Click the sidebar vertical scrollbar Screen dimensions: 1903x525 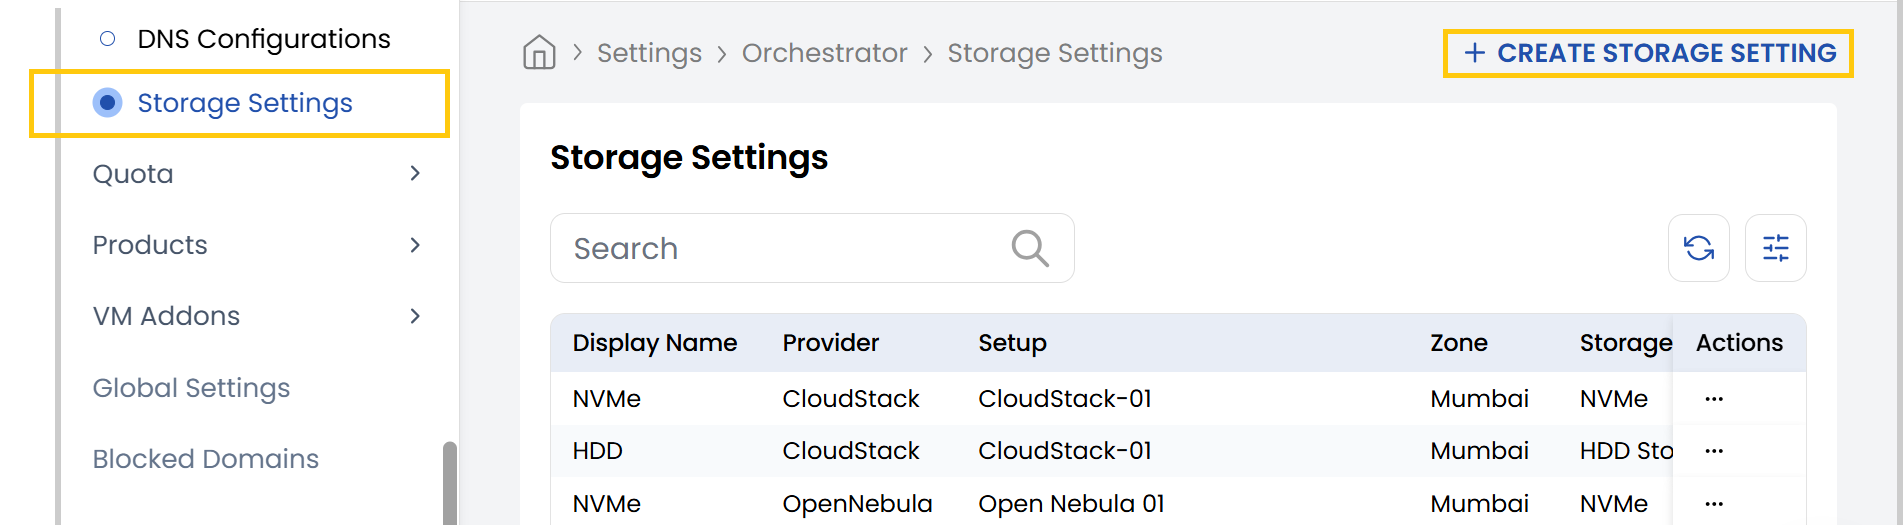[x=450, y=483]
